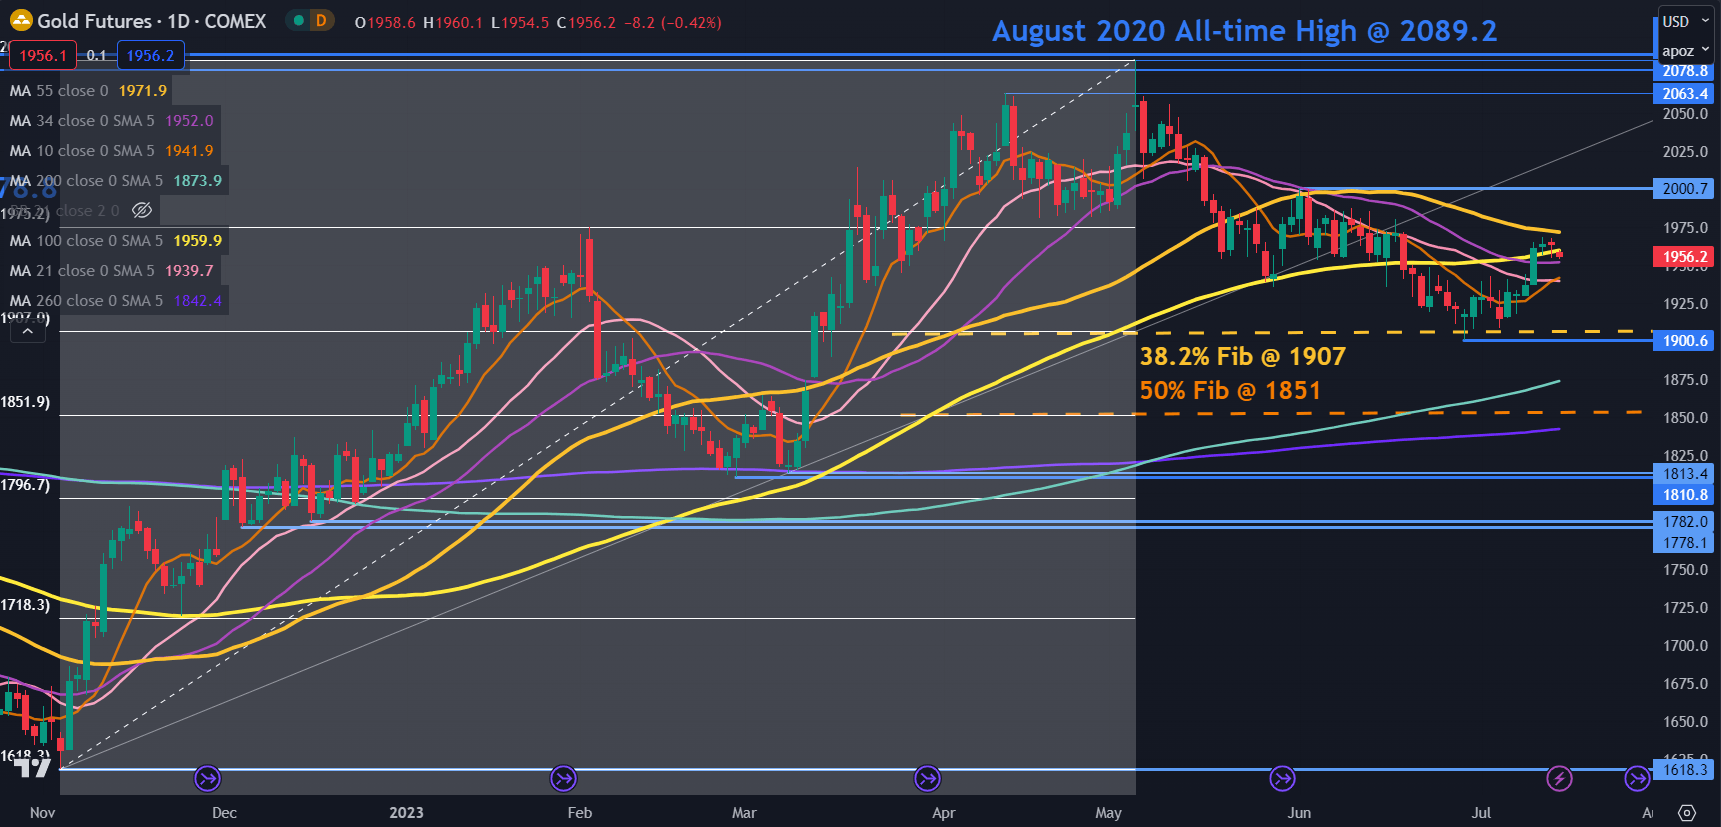Image resolution: width=1721 pixels, height=827 pixels.
Task: Click the 2023 label on time axis
Action: 406,813
